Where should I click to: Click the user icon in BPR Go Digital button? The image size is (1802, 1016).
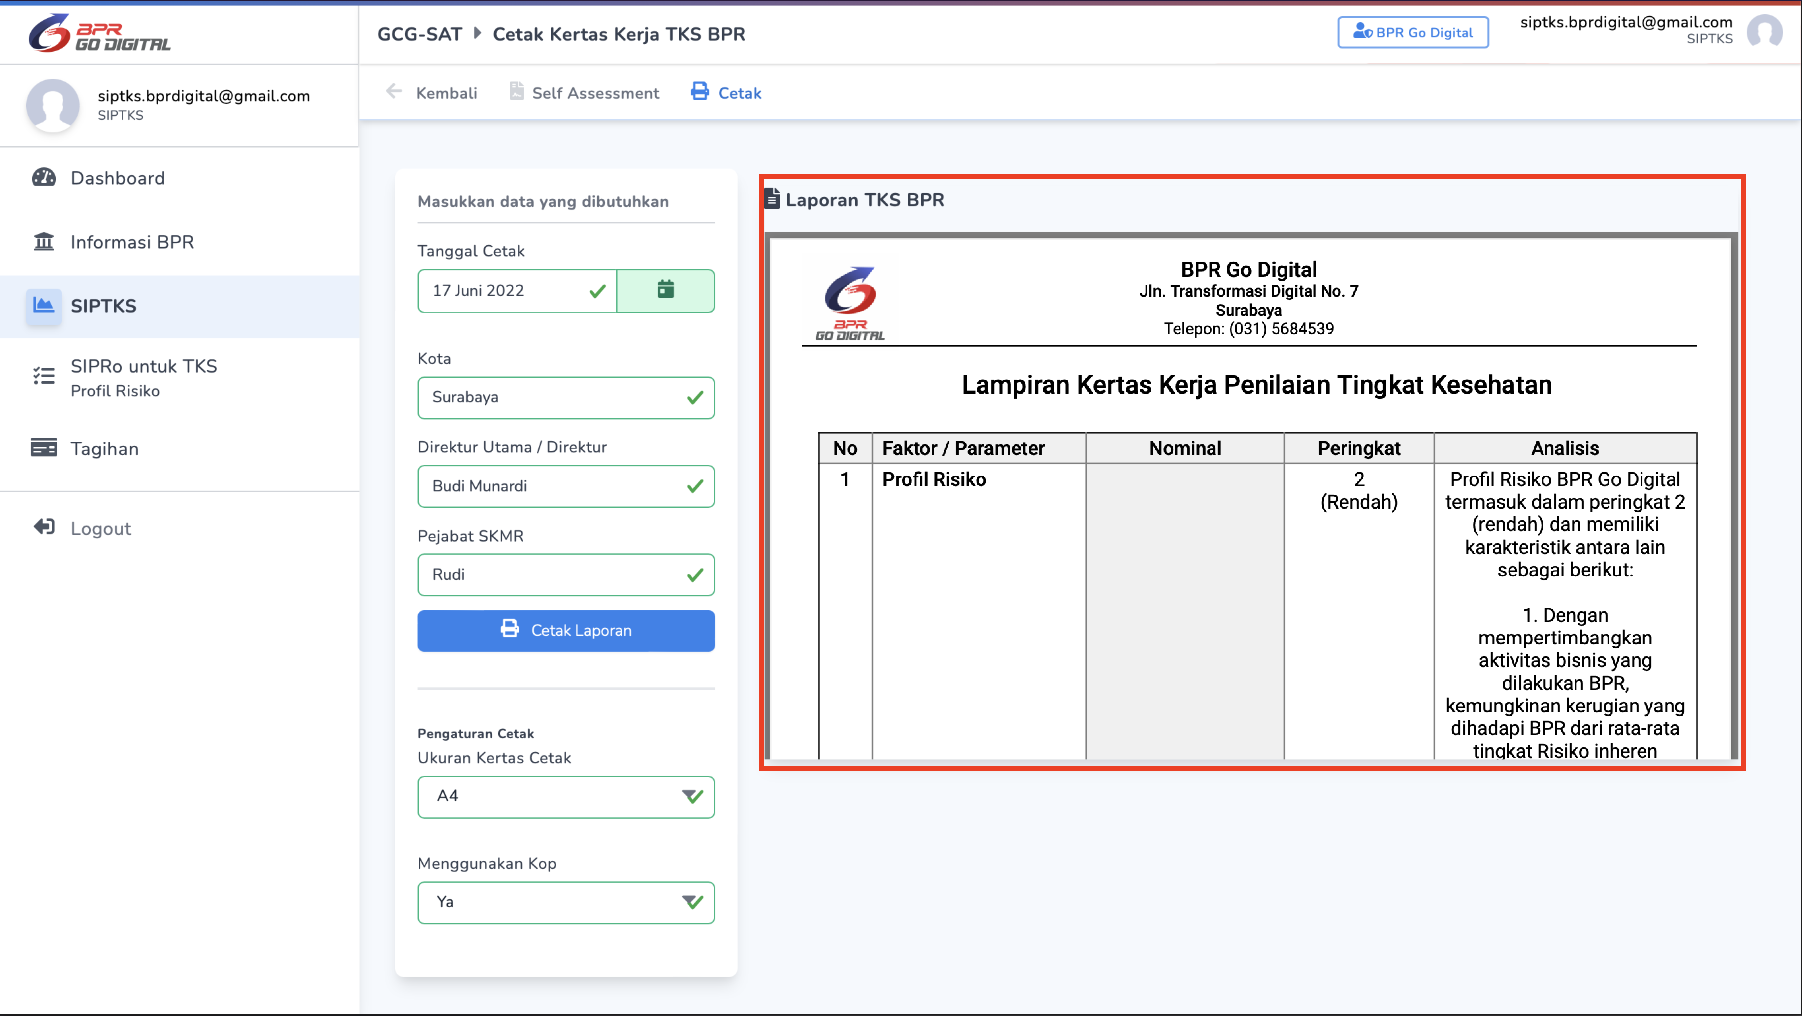(x=1362, y=31)
